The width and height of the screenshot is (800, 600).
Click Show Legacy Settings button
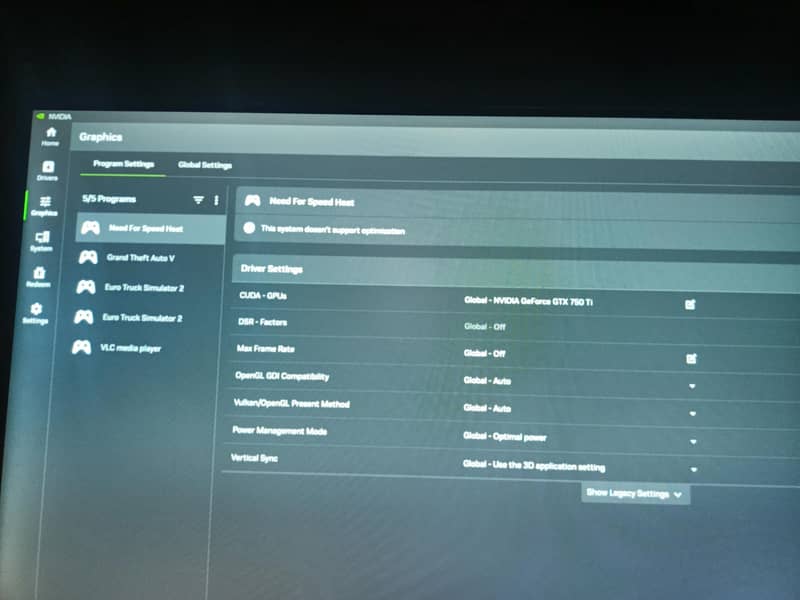tap(635, 493)
